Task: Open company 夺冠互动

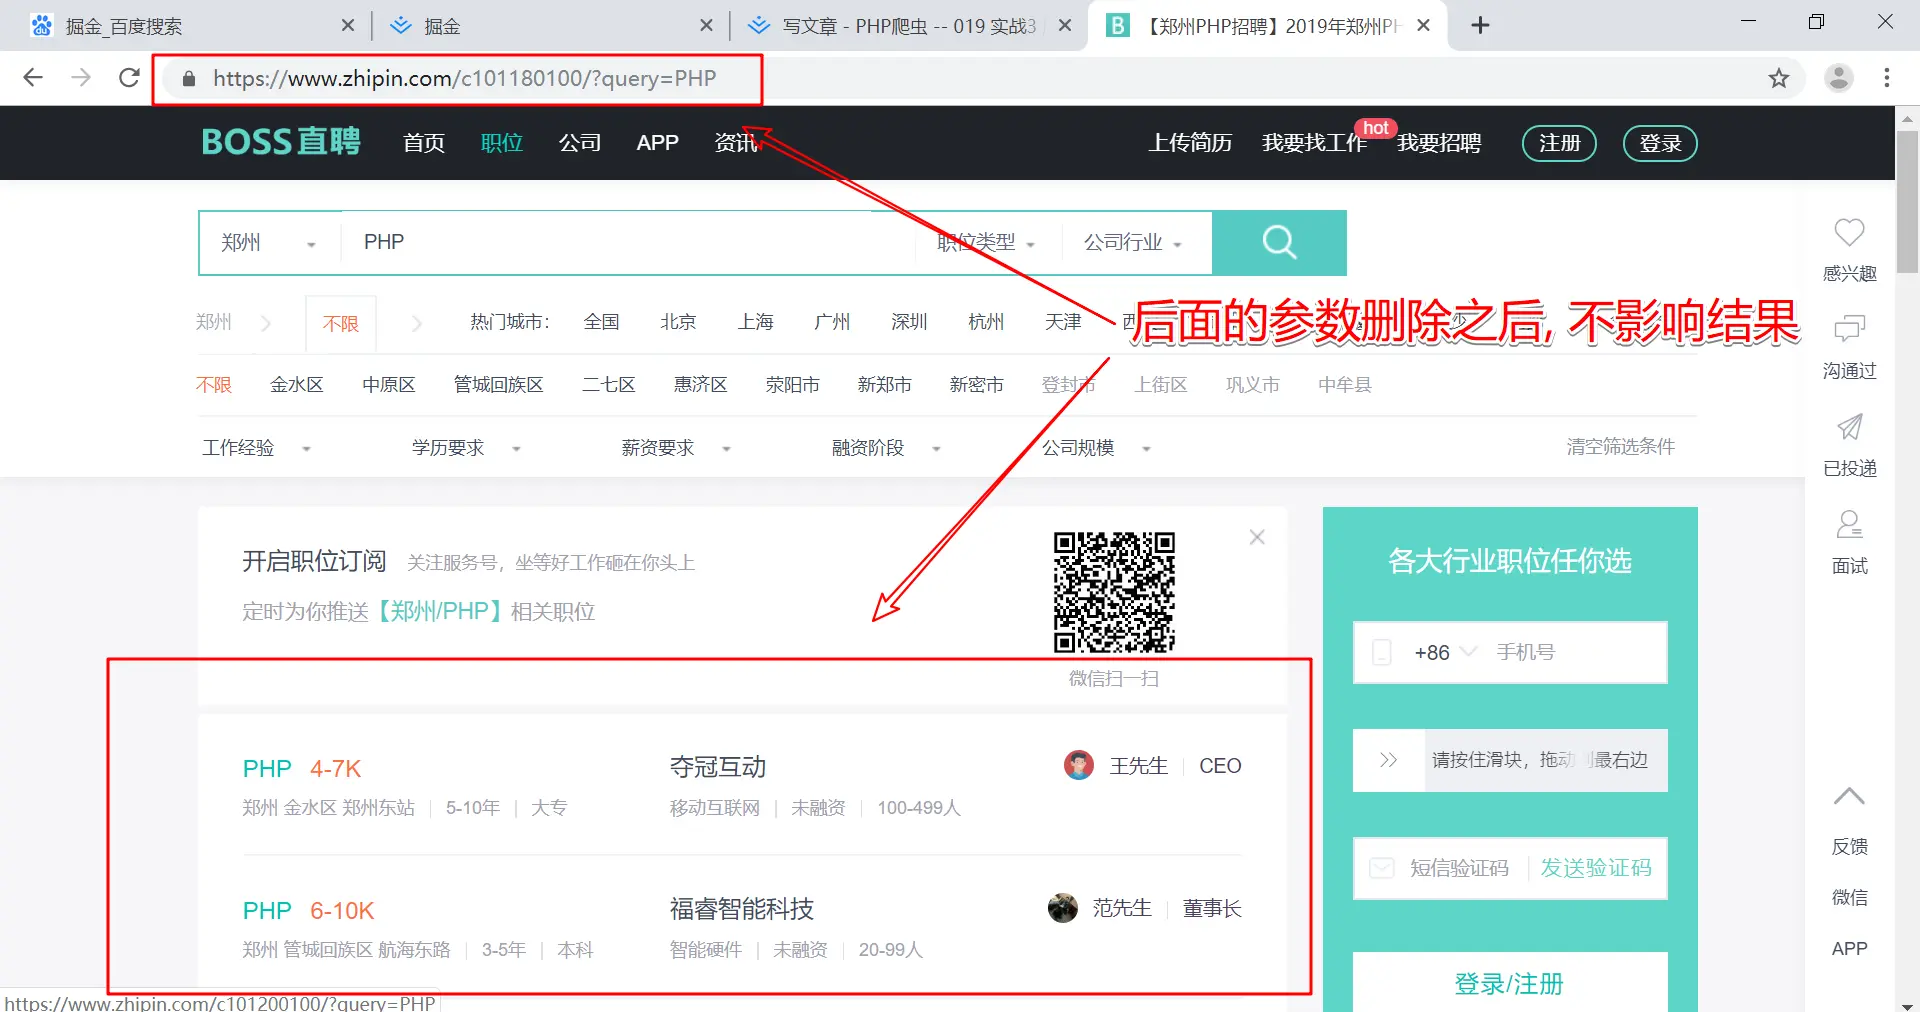Action: point(718,767)
